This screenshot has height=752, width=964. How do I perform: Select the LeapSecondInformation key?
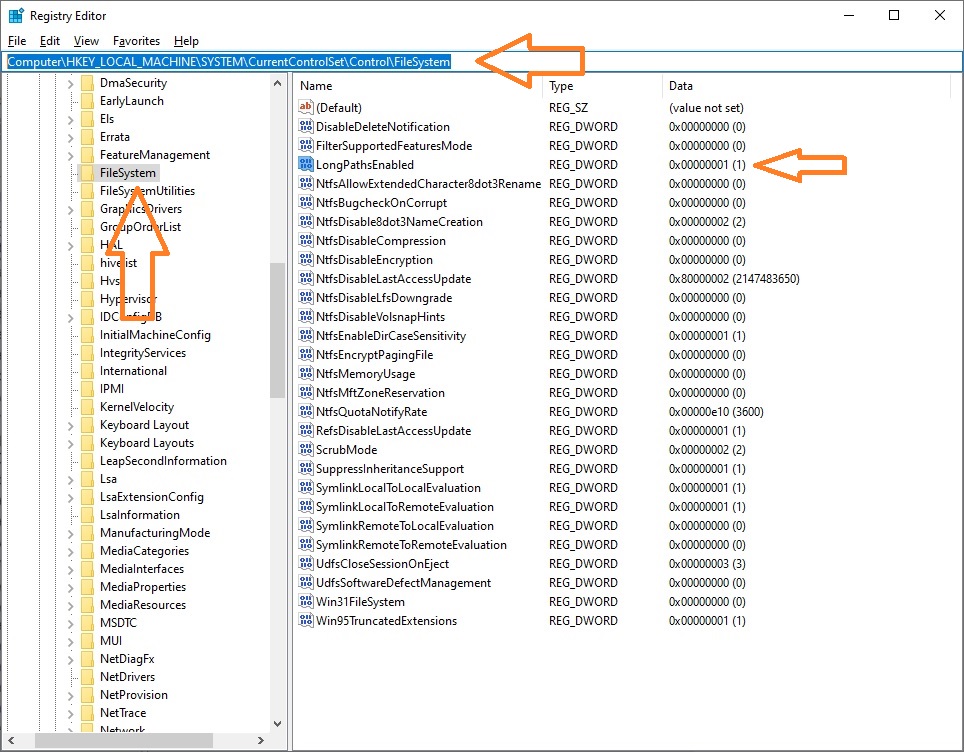163,461
